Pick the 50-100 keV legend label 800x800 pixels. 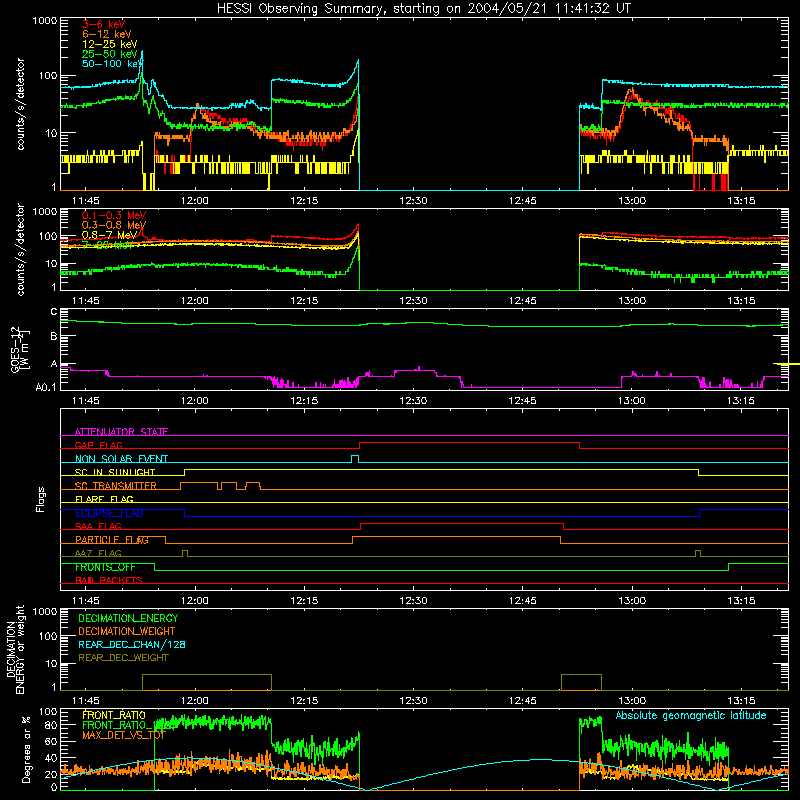click(x=112, y=64)
